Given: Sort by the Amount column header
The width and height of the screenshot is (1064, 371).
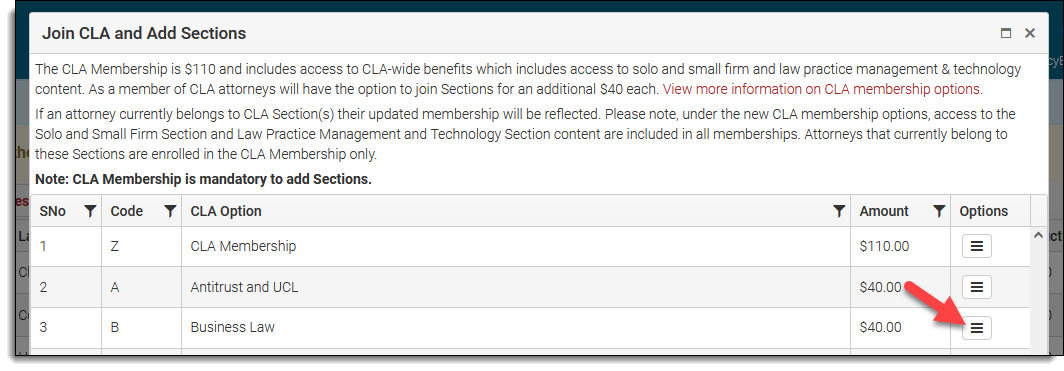Looking at the screenshot, I should [884, 212].
